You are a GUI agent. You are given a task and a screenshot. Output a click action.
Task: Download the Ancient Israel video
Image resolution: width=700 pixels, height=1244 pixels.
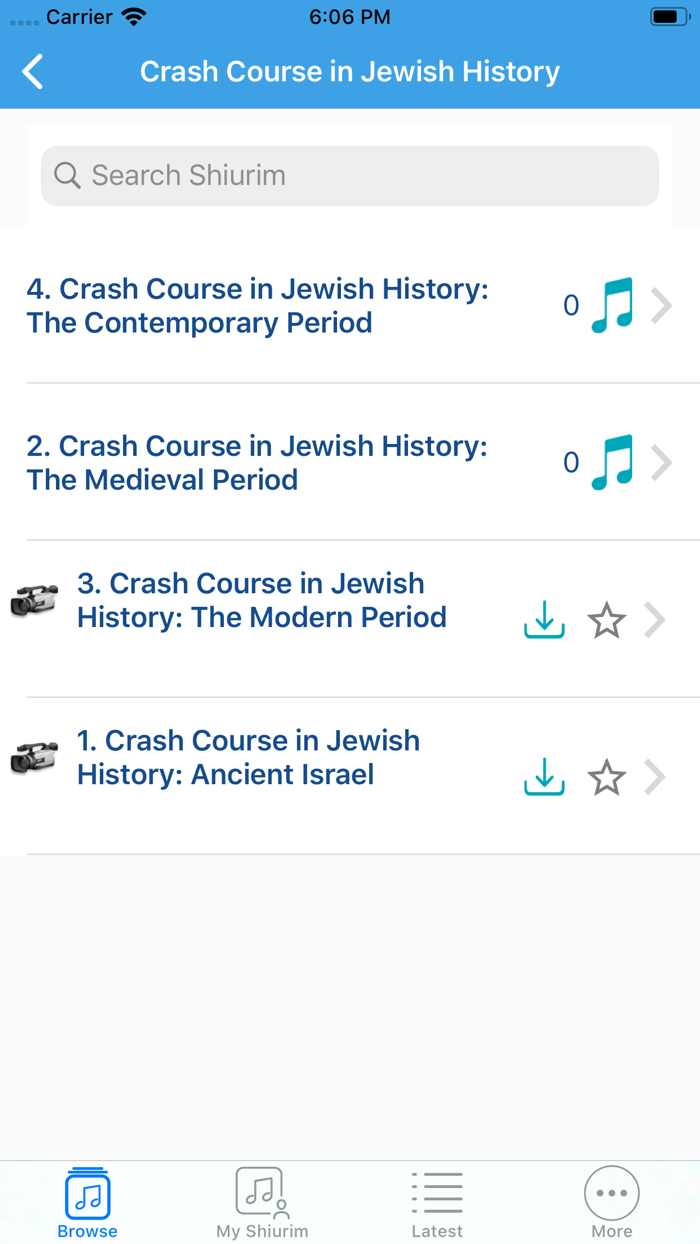click(543, 777)
